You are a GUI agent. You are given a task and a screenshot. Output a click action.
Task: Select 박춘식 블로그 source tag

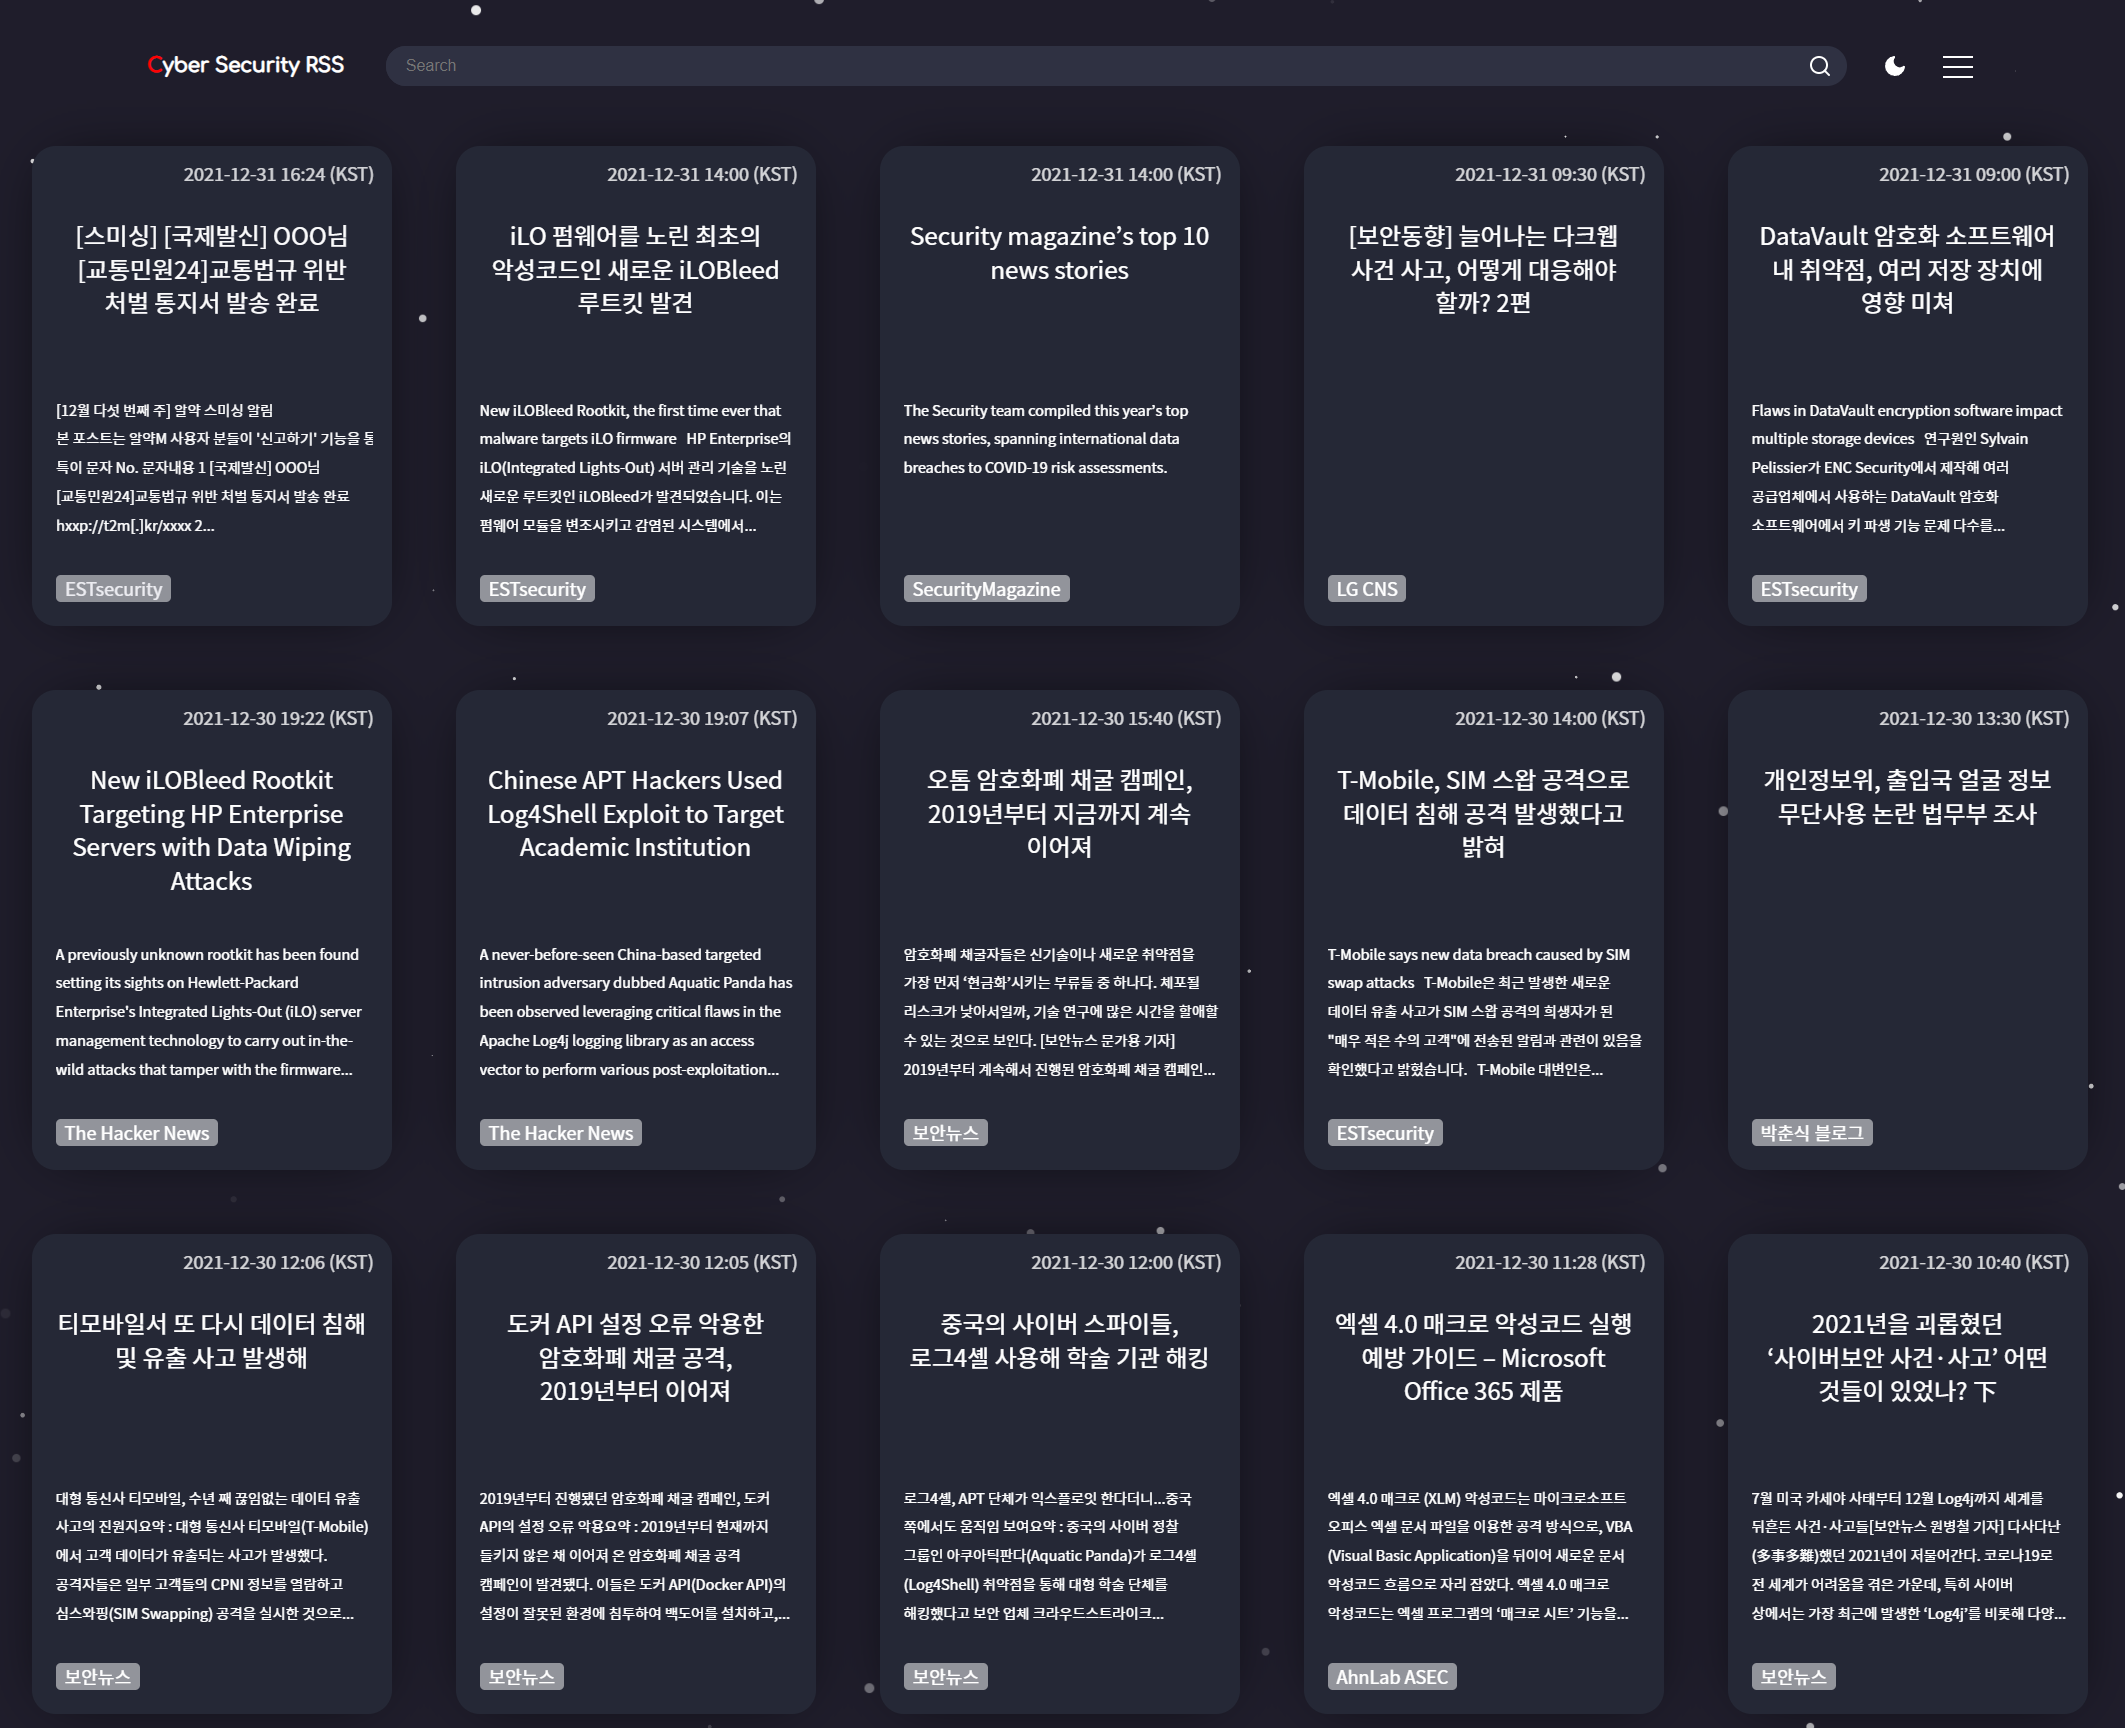pos(1811,1133)
